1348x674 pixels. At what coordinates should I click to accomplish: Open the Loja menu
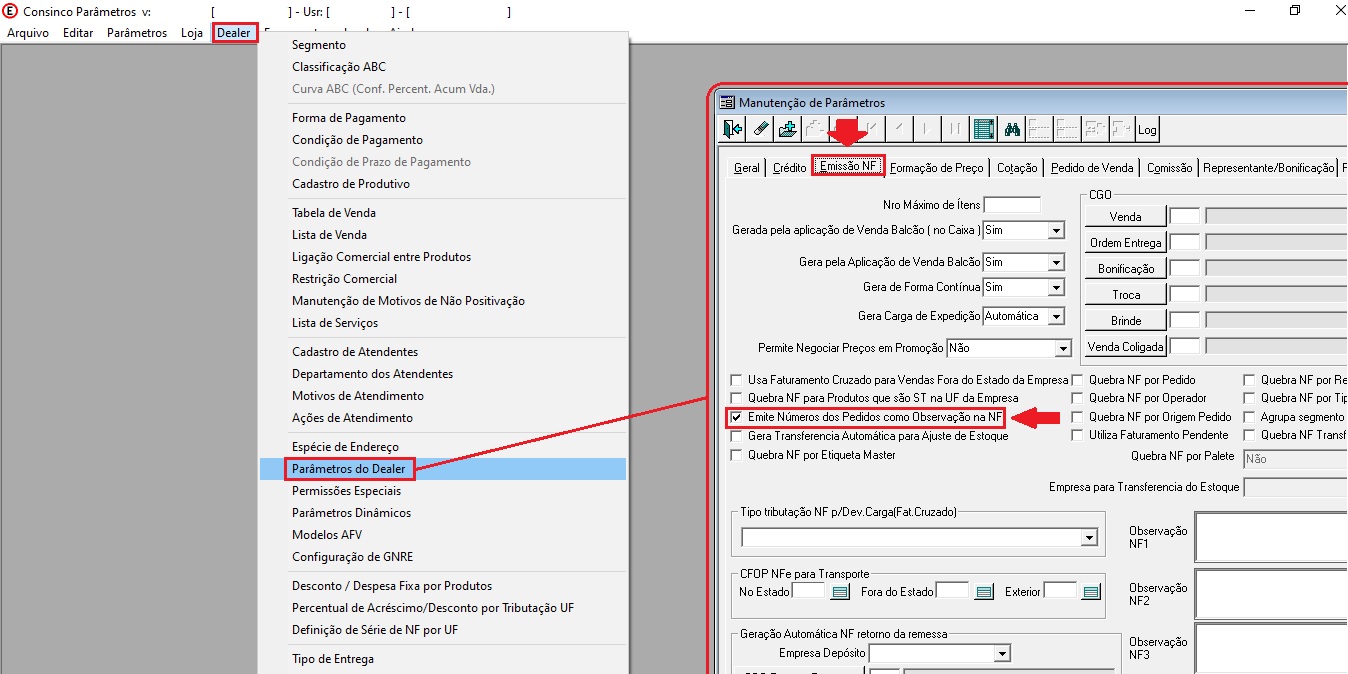click(x=192, y=33)
